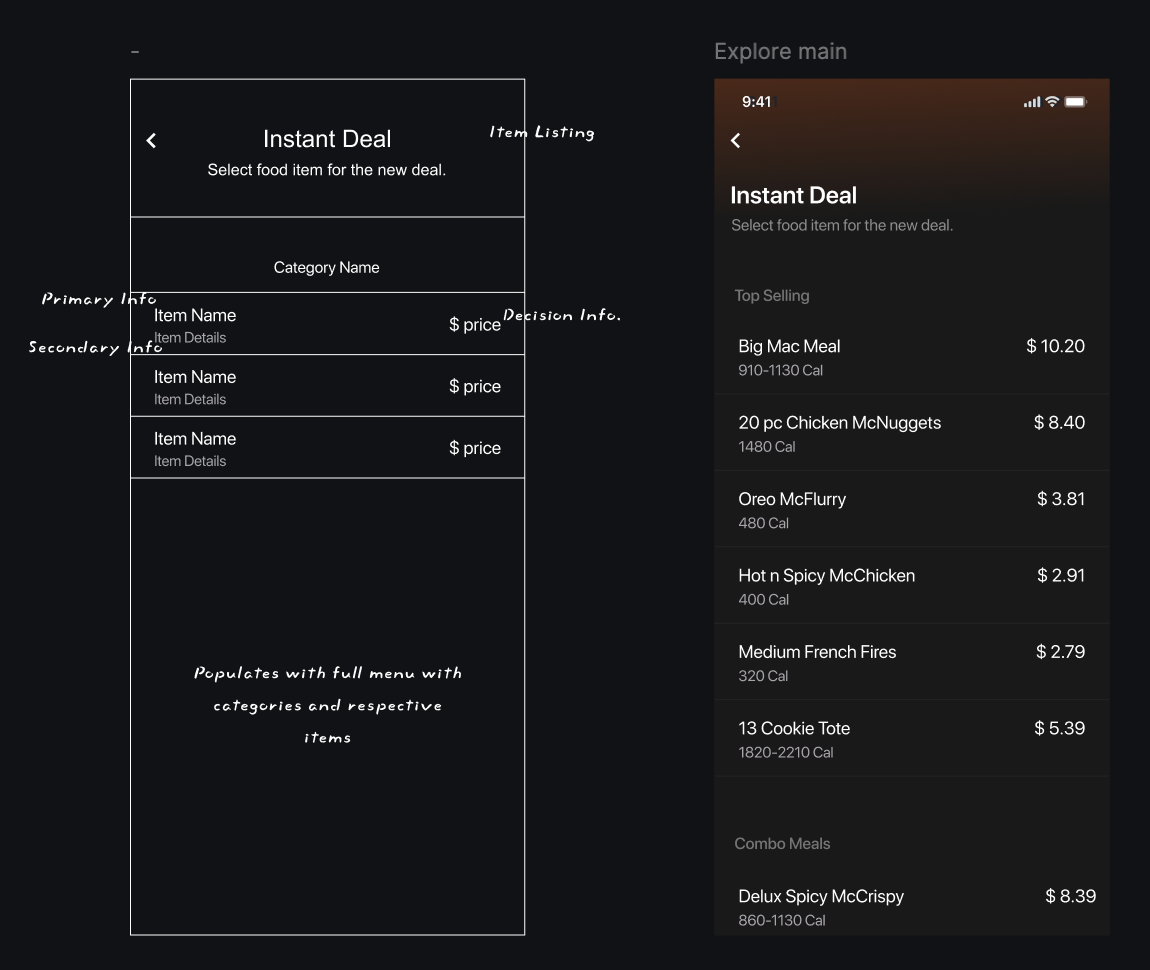
Task: Click the 1820-2210 Cal detail text
Action: coord(785,752)
